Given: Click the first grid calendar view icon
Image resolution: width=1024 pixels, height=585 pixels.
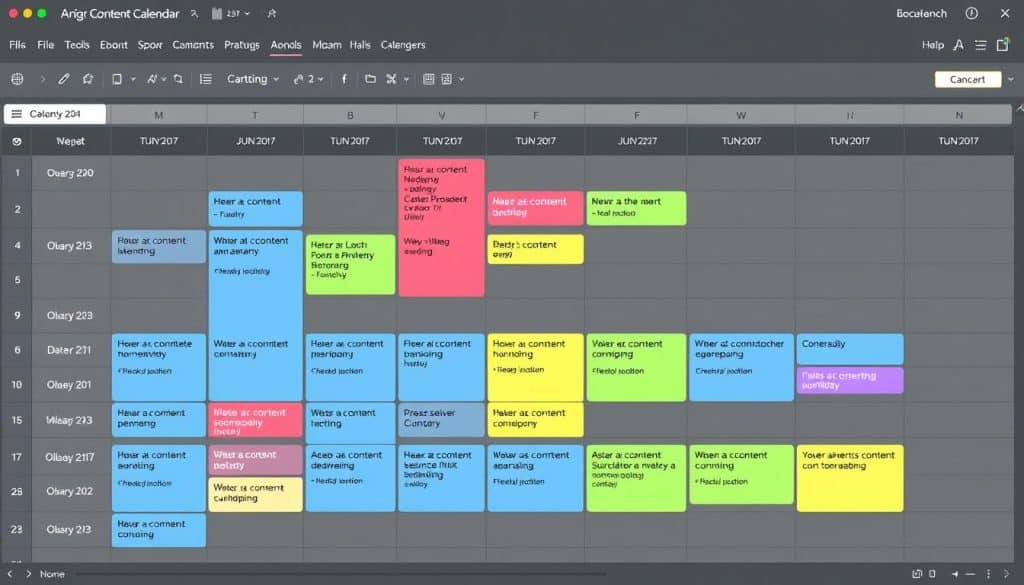Looking at the screenshot, I should pos(428,79).
